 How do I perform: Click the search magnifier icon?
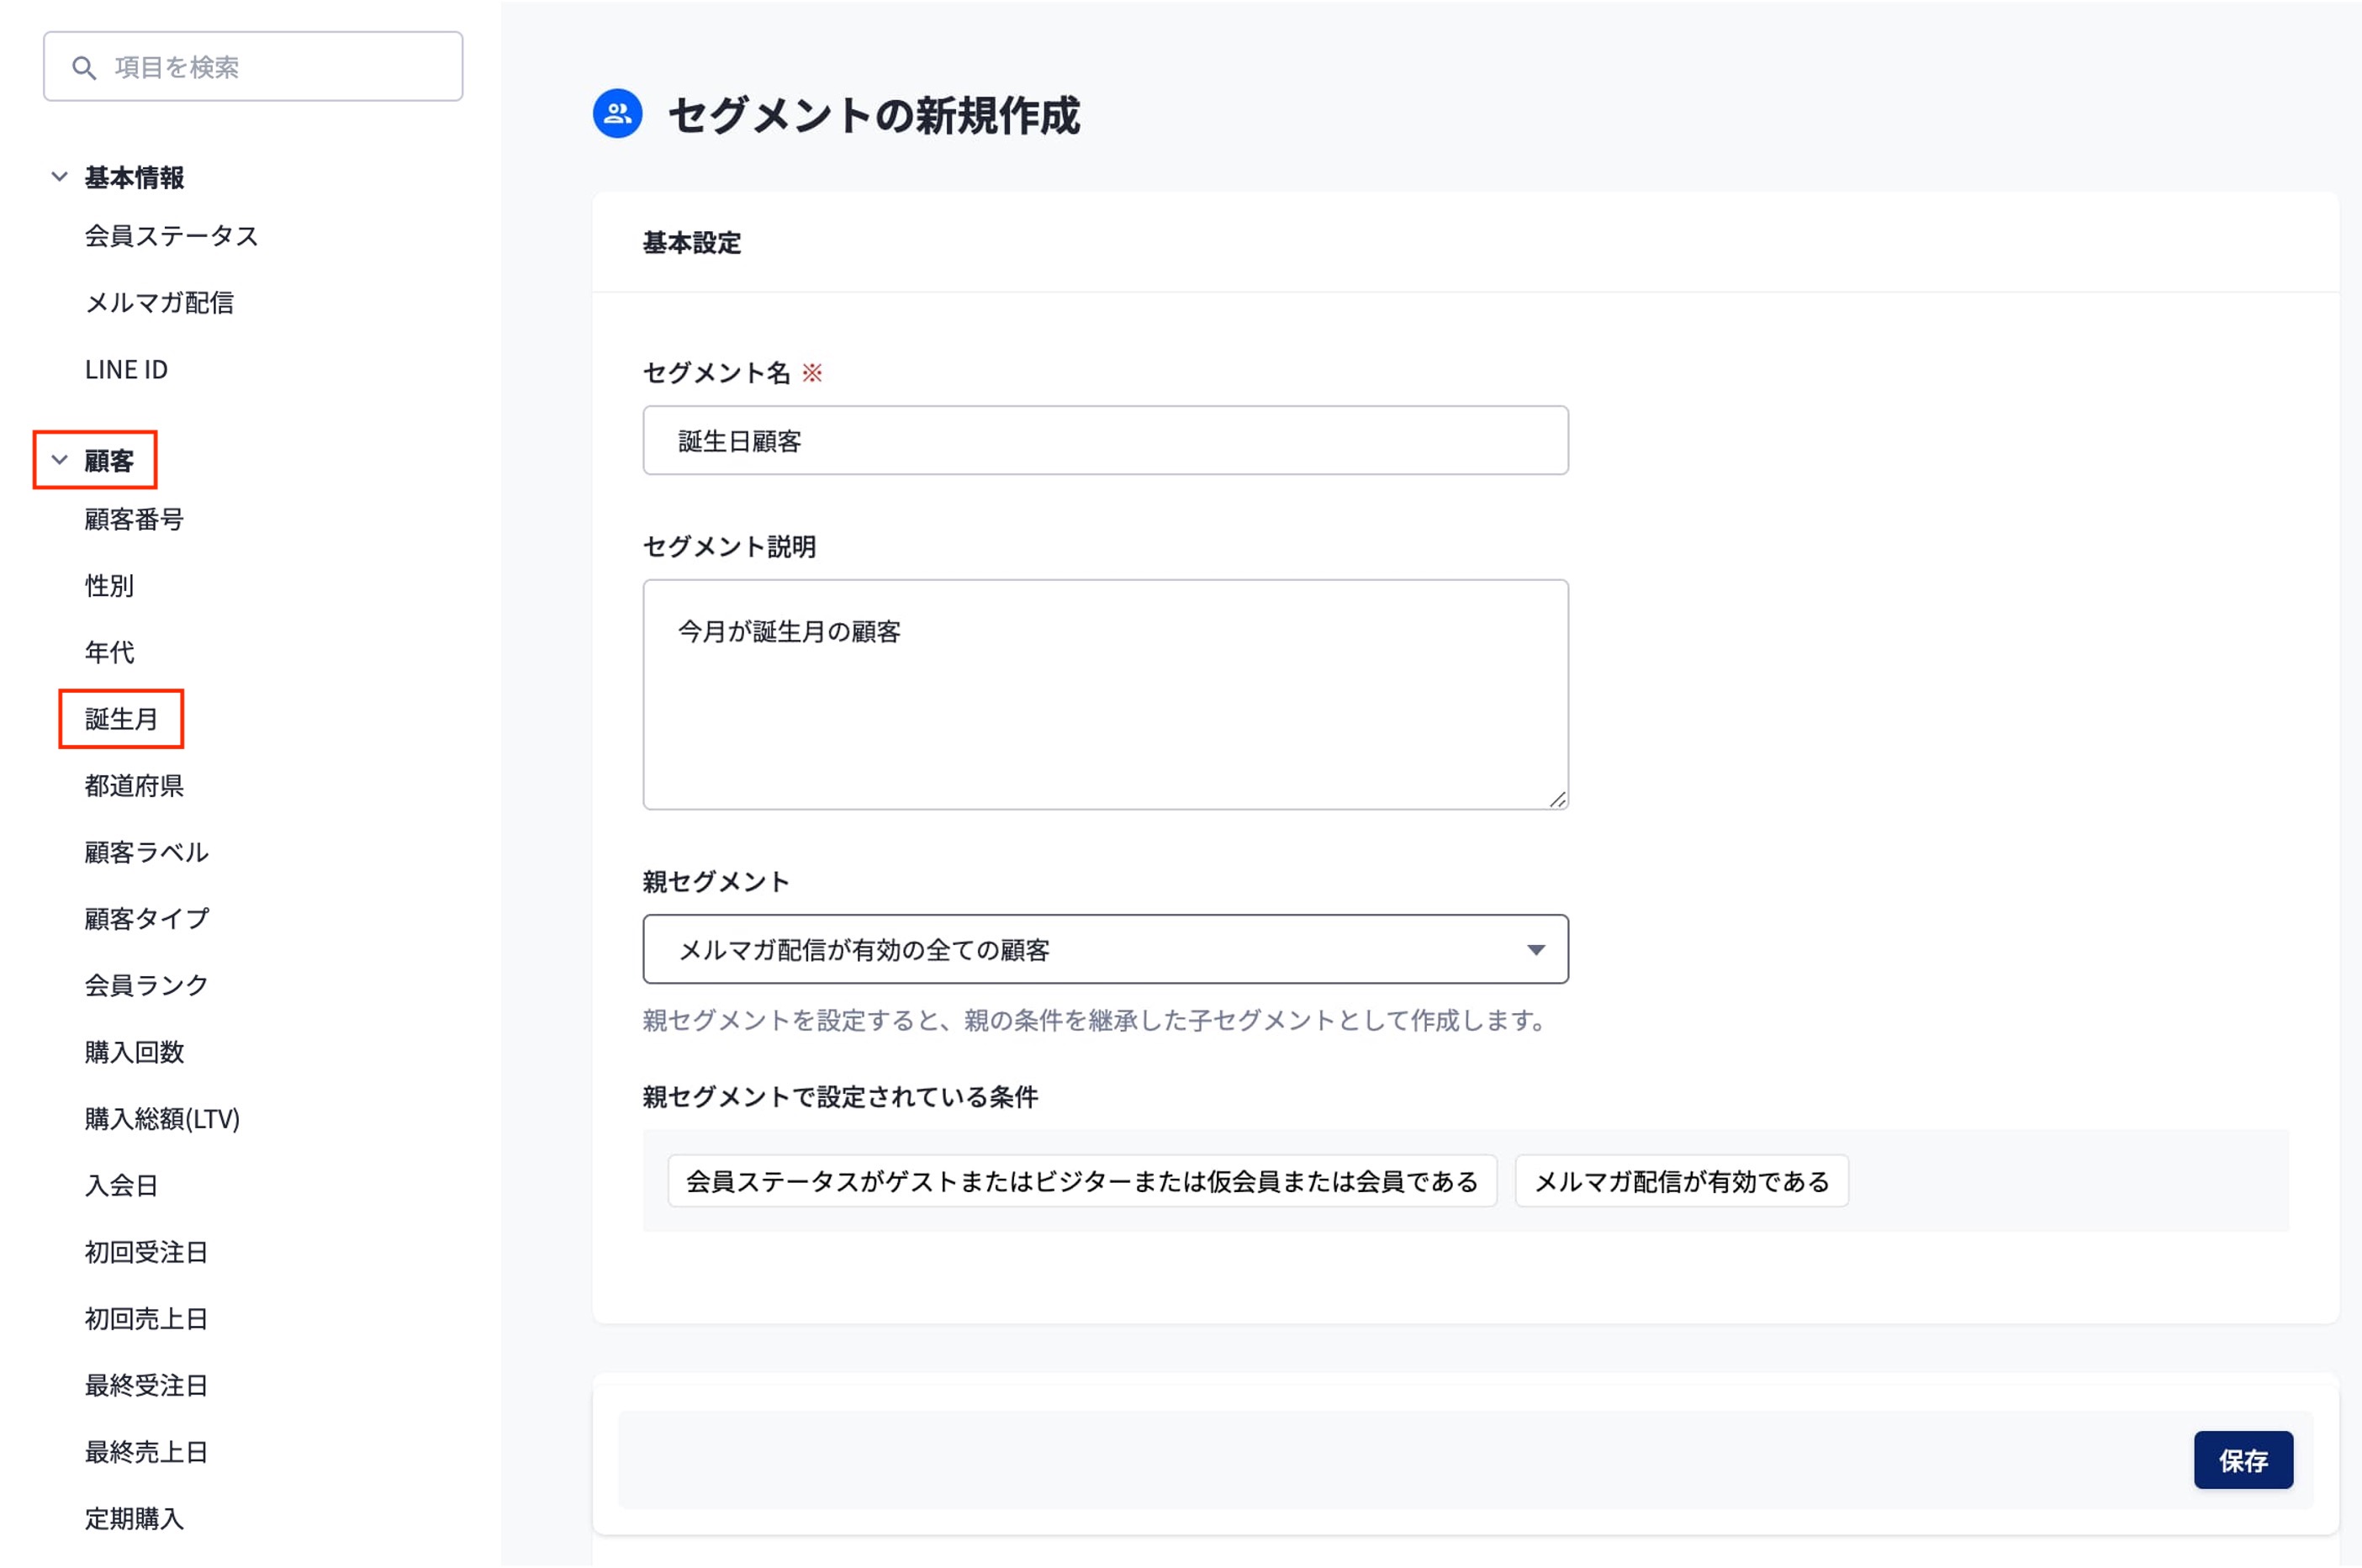pyautogui.click(x=84, y=68)
